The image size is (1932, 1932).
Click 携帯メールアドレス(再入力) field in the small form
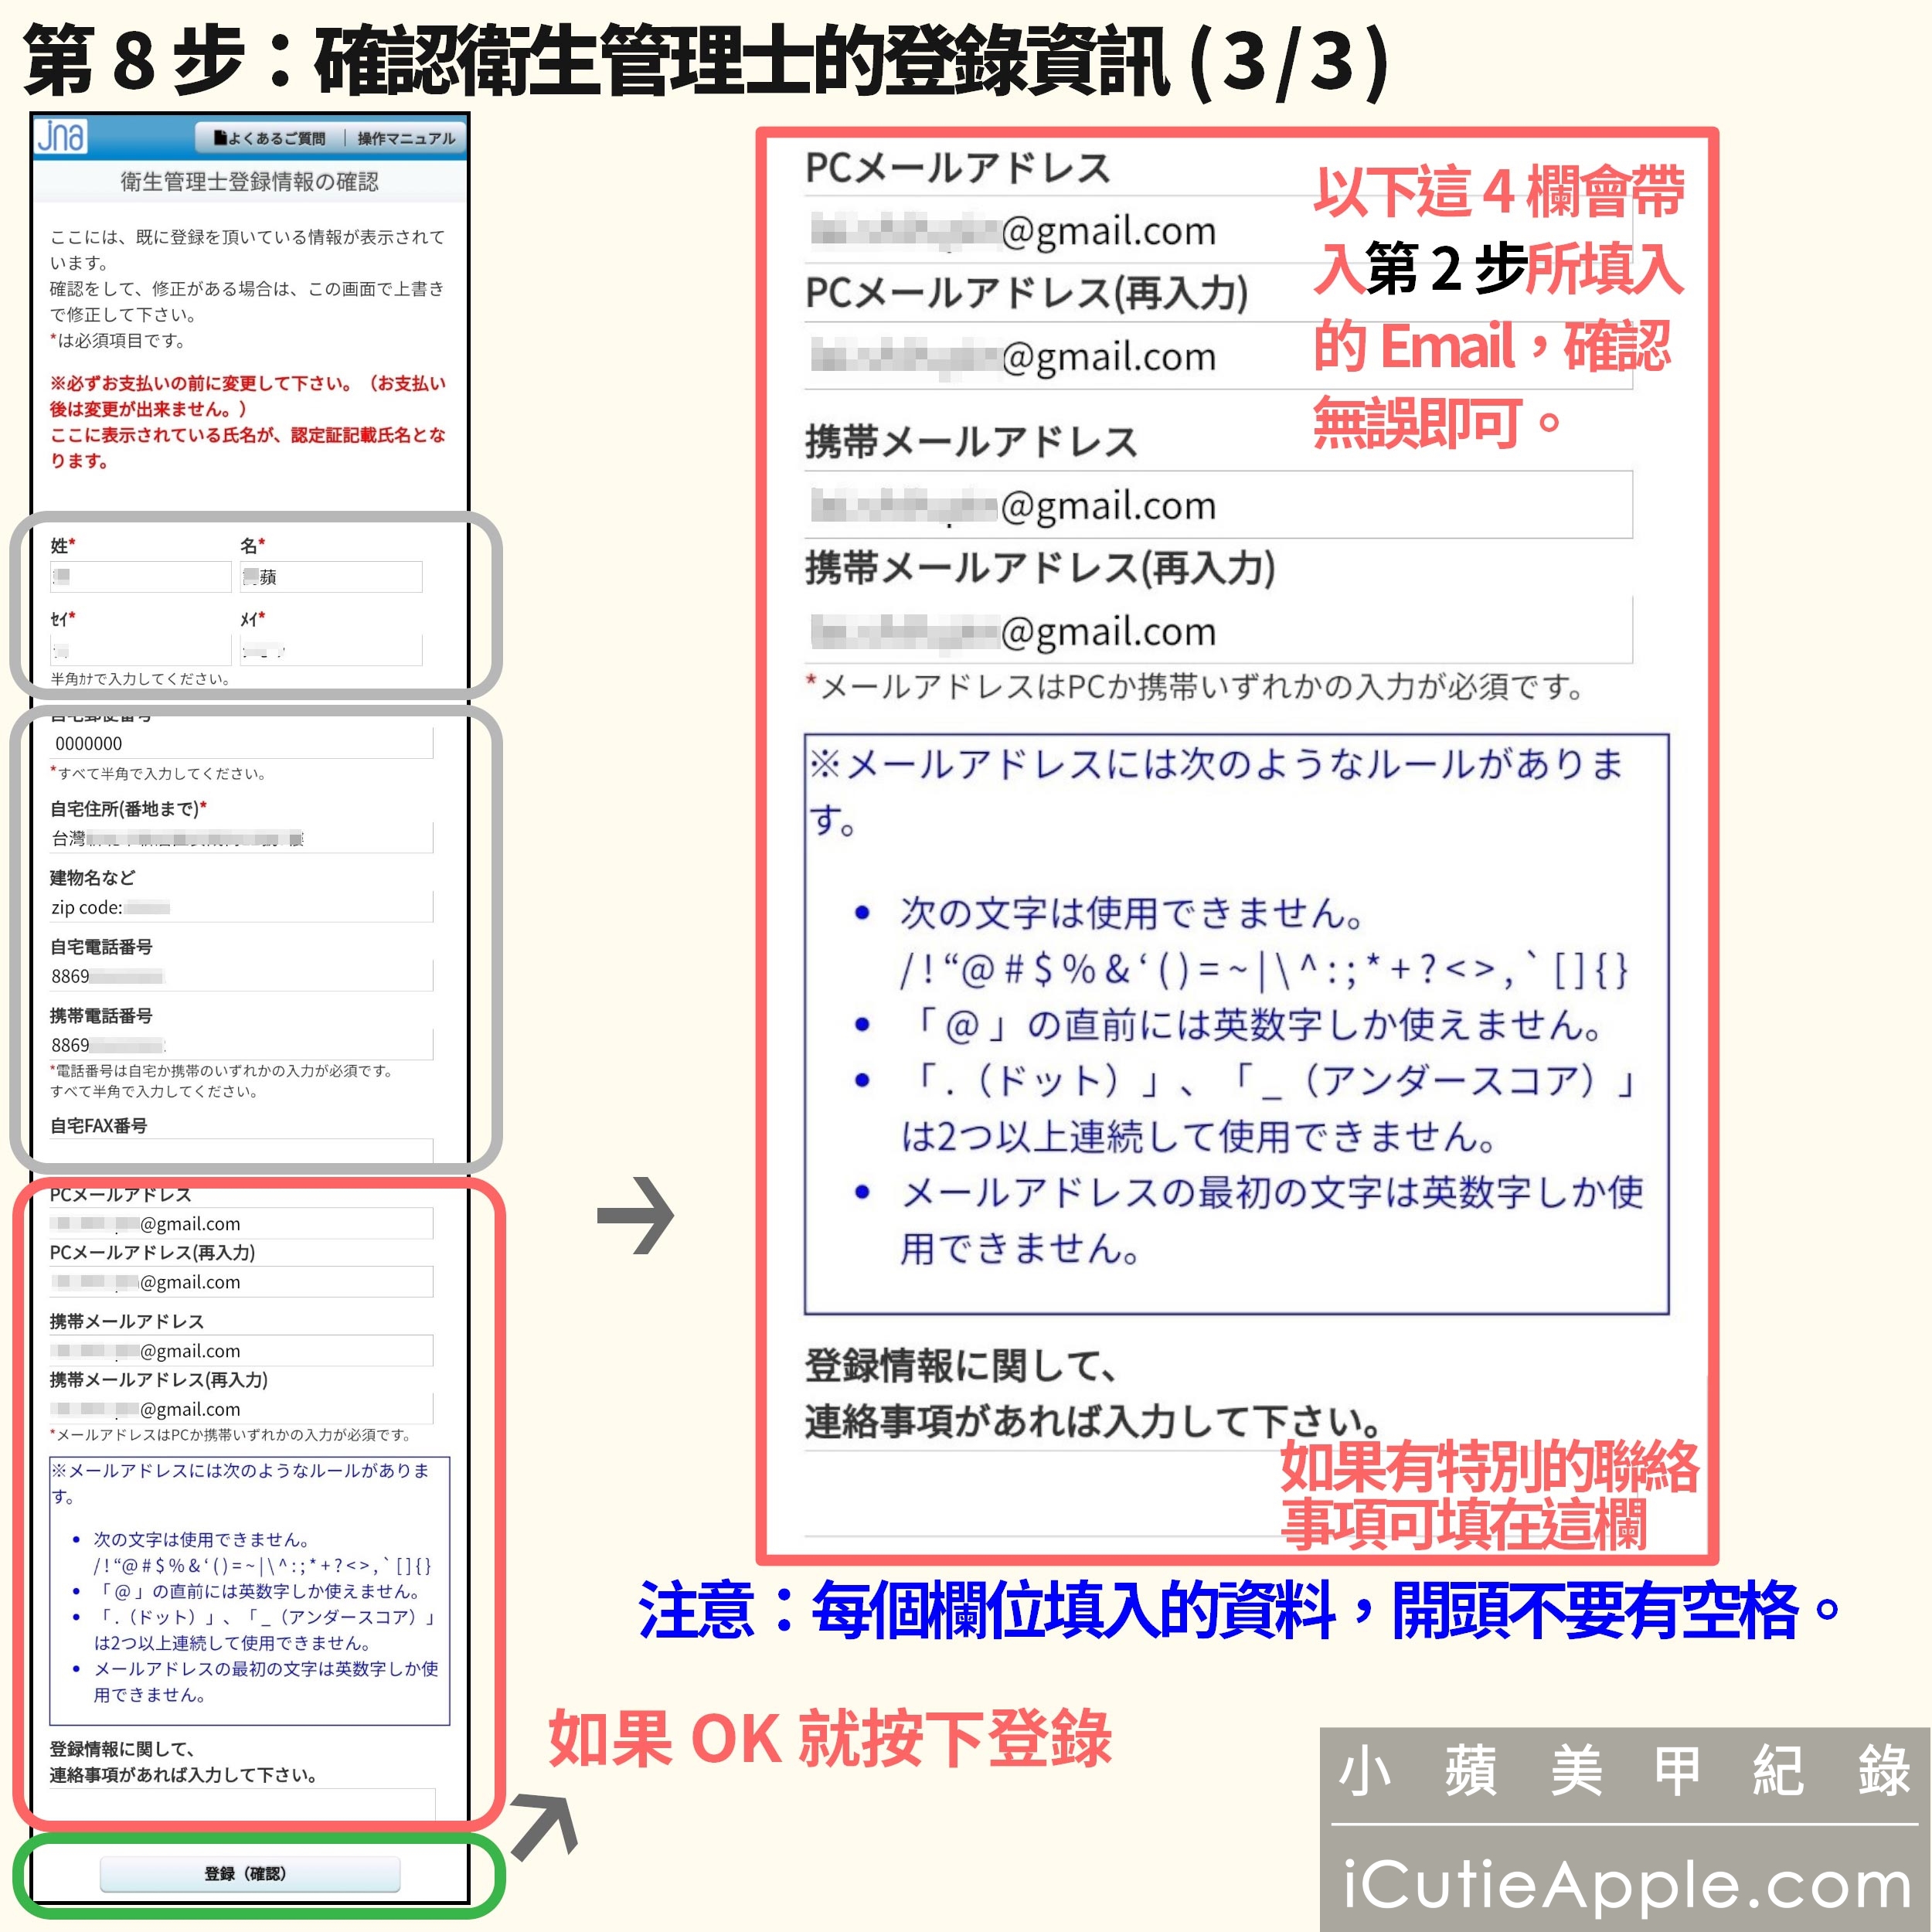point(241,1409)
